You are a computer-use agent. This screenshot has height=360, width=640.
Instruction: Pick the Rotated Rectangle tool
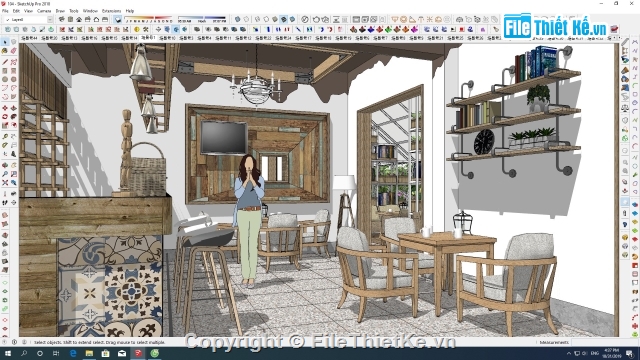(13, 71)
